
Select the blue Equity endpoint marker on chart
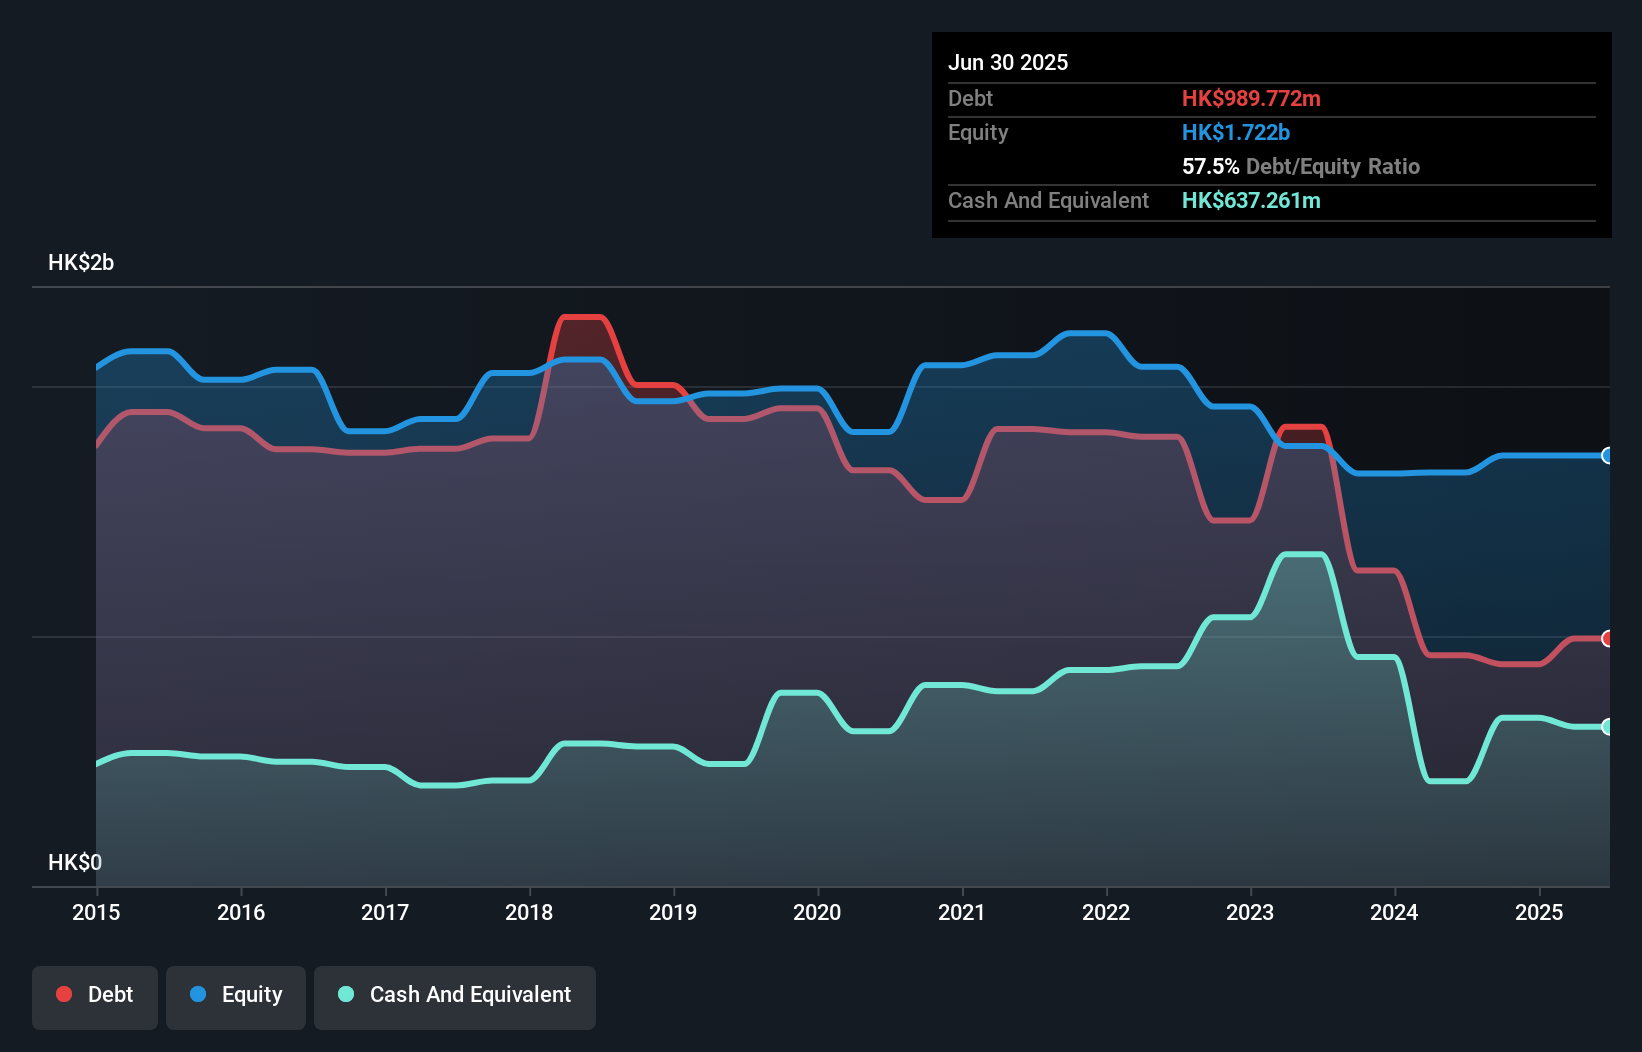coord(1608,456)
